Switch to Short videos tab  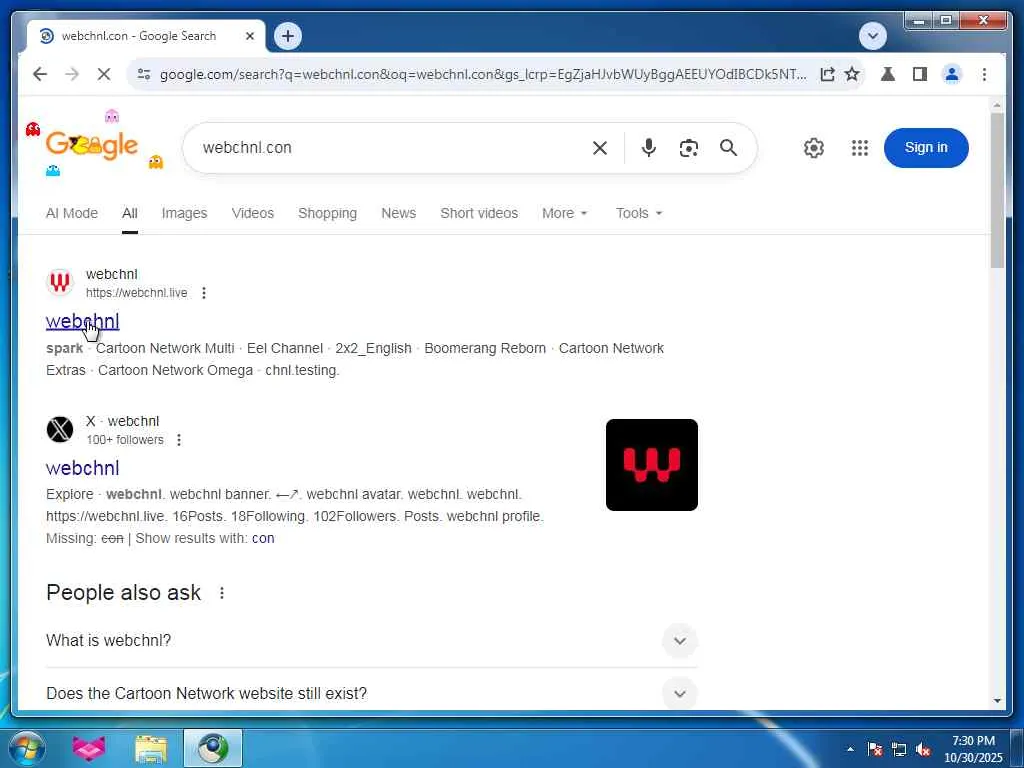[x=479, y=214]
